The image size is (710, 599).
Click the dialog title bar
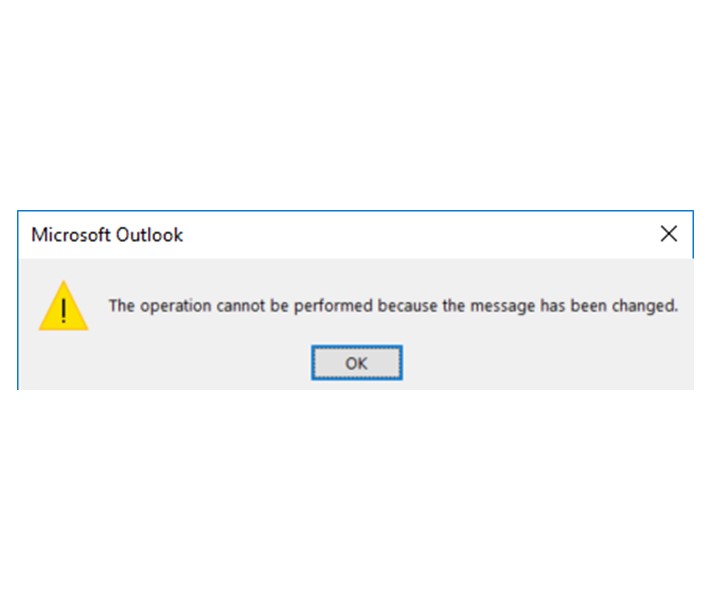[400, 235]
